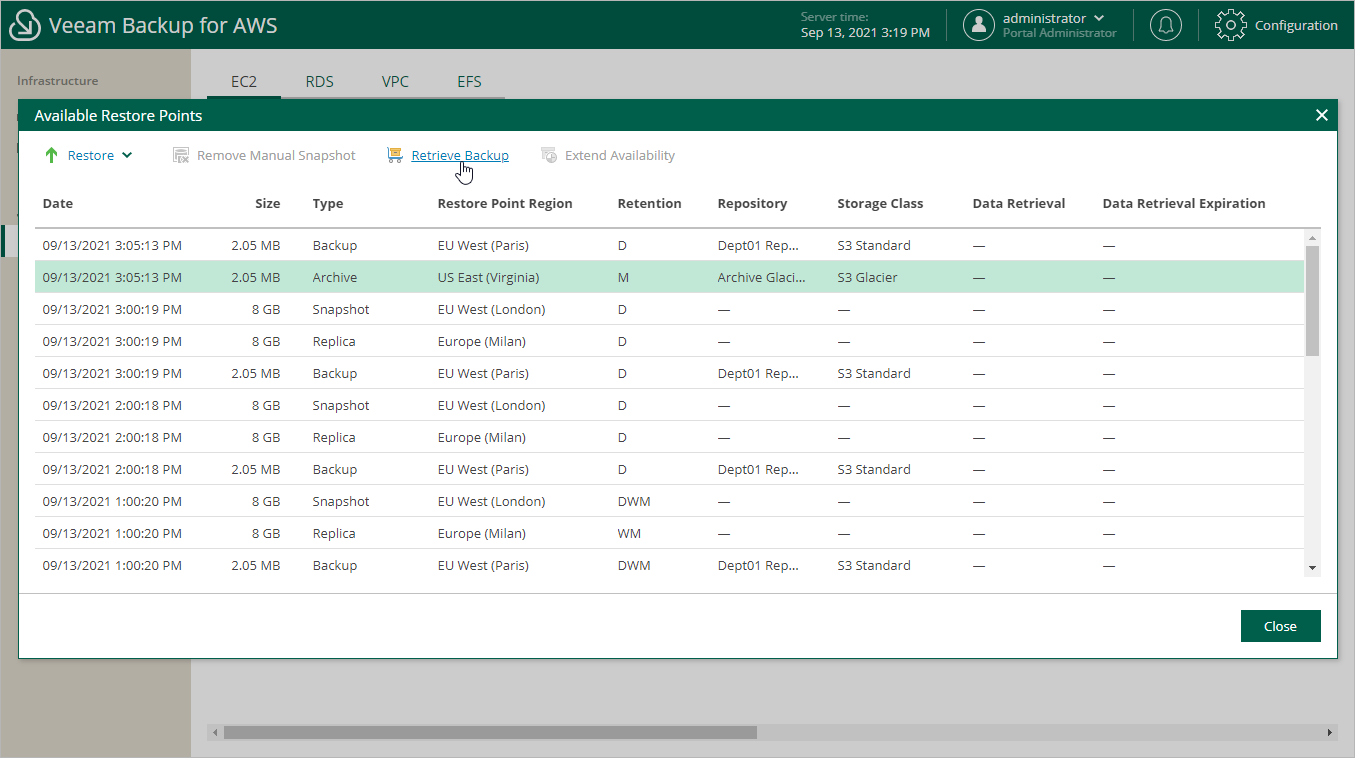The width and height of the screenshot is (1355, 758).
Task: Click the Veeam logo icon
Action: point(24,26)
